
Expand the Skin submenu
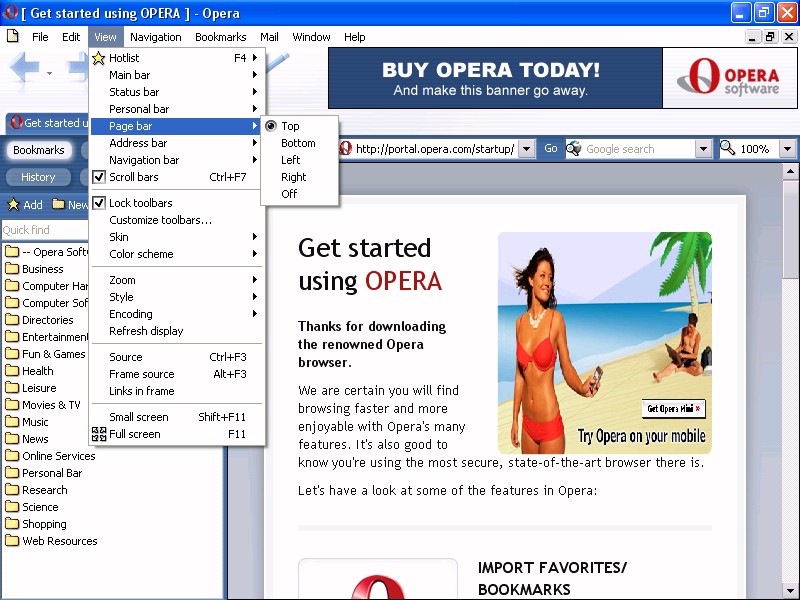point(177,237)
